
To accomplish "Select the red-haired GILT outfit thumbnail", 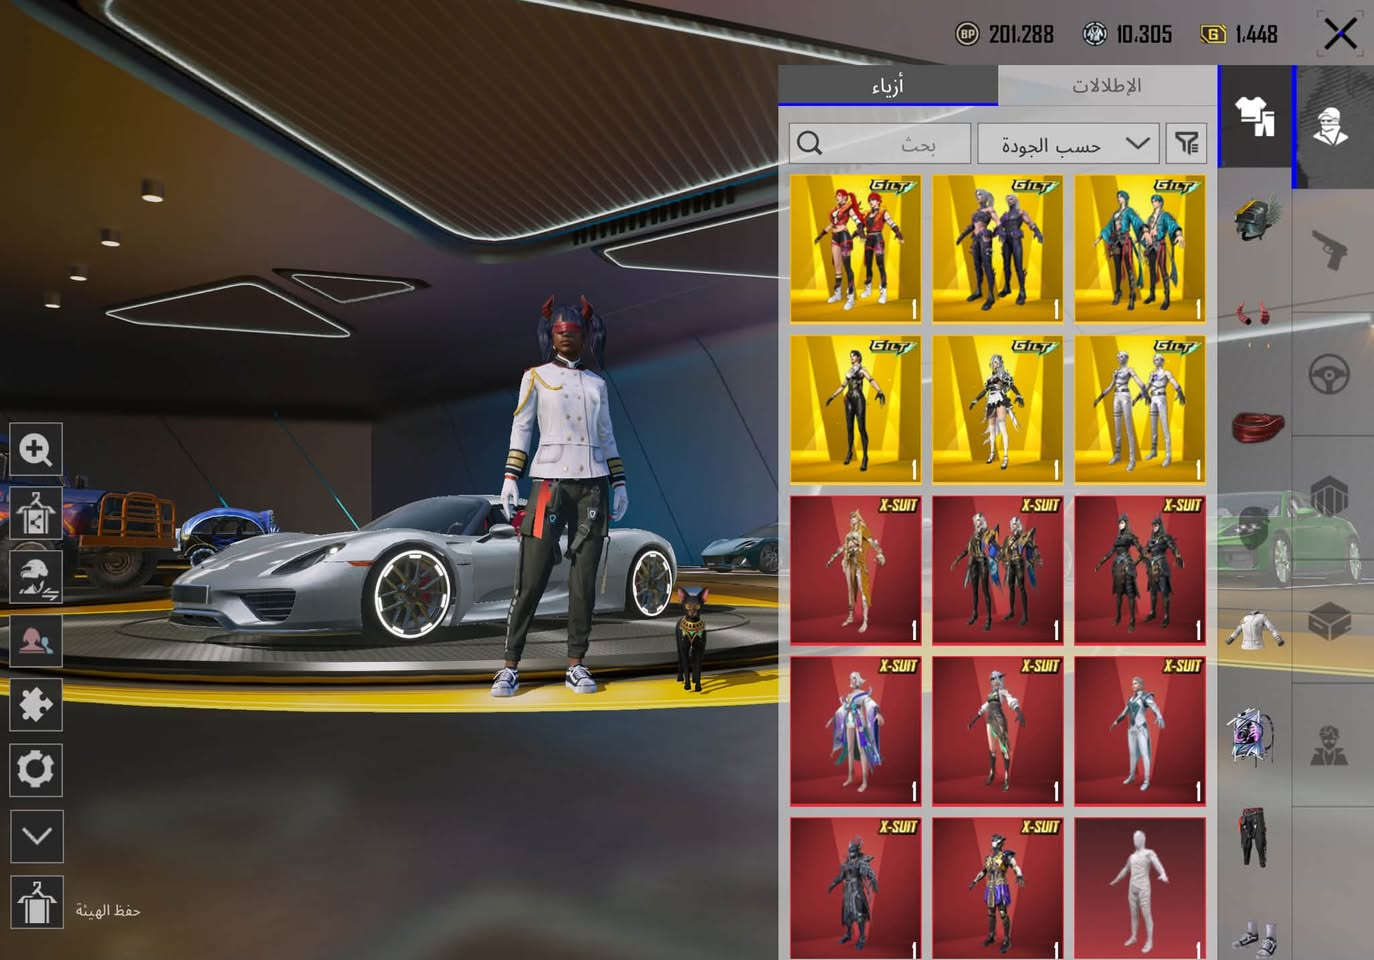I will click(x=856, y=249).
